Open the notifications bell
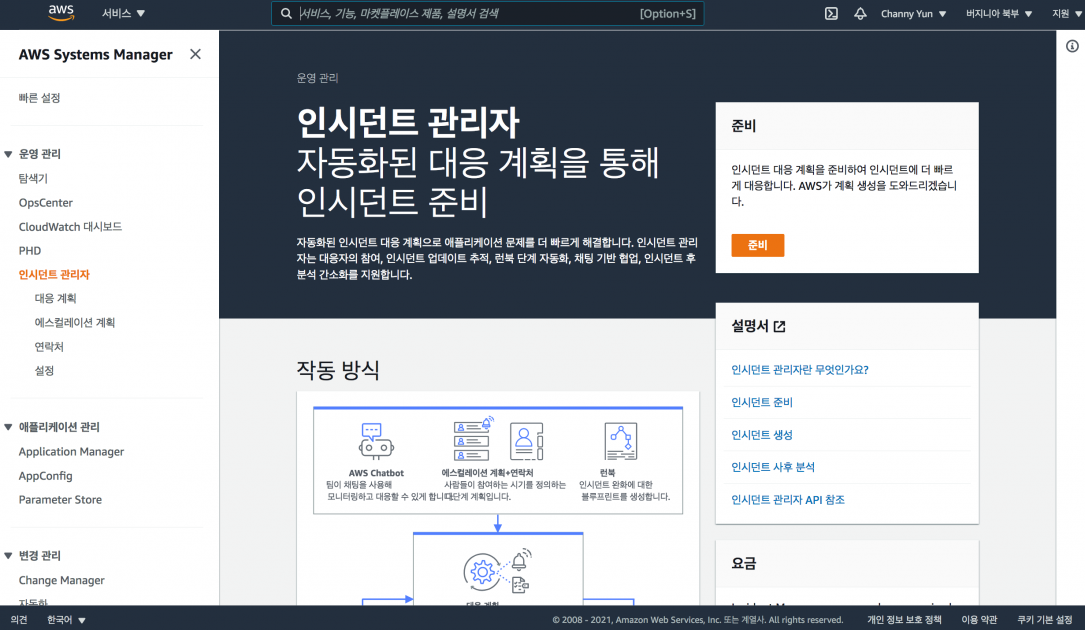 tap(861, 14)
